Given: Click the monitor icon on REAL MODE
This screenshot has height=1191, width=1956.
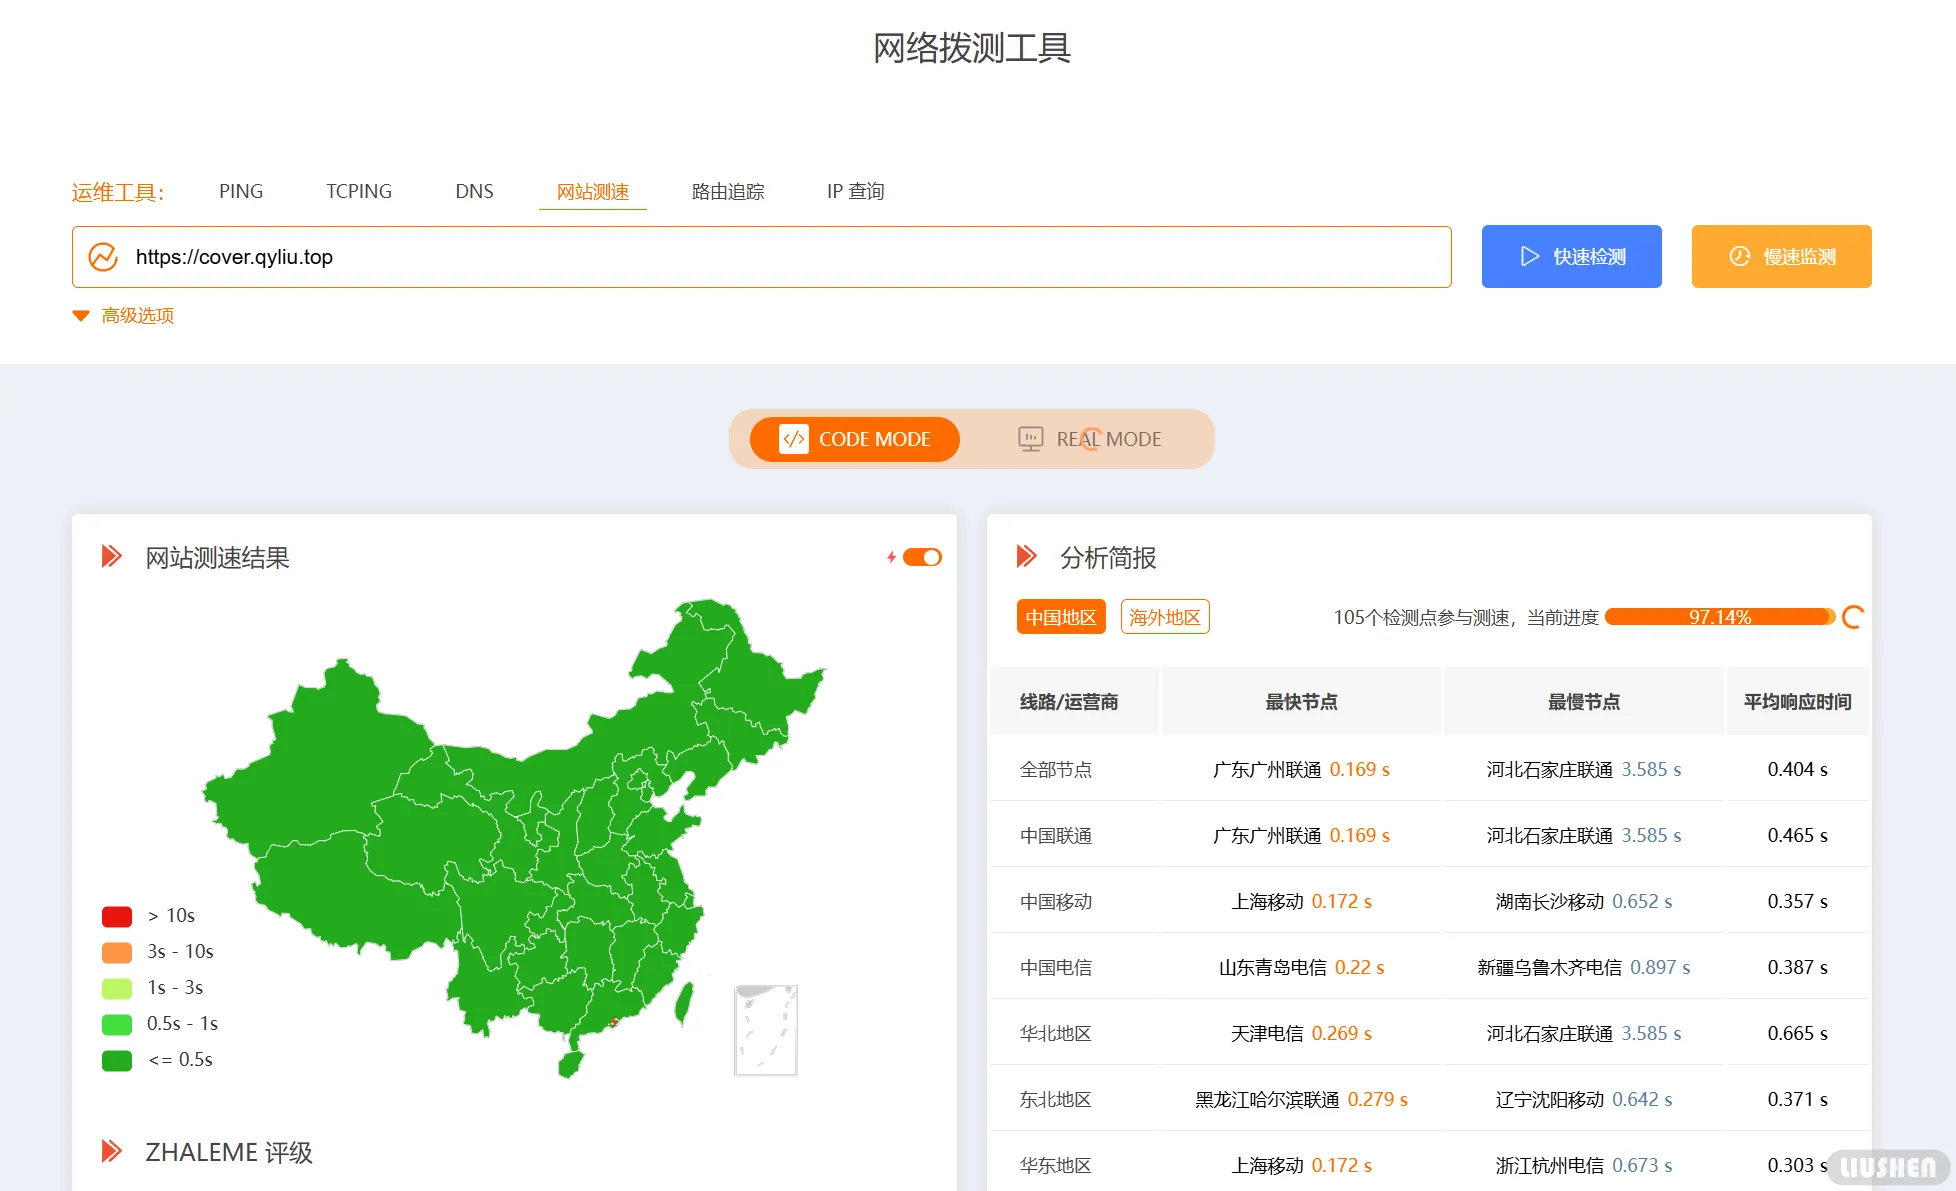Looking at the screenshot, I should (1028, 438).
